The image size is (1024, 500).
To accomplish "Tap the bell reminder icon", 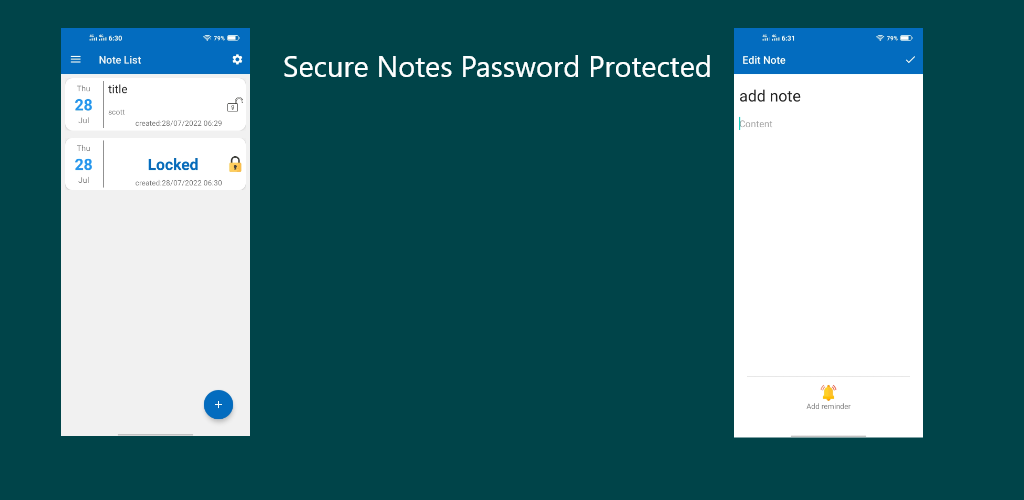I will tap(828, 392).
